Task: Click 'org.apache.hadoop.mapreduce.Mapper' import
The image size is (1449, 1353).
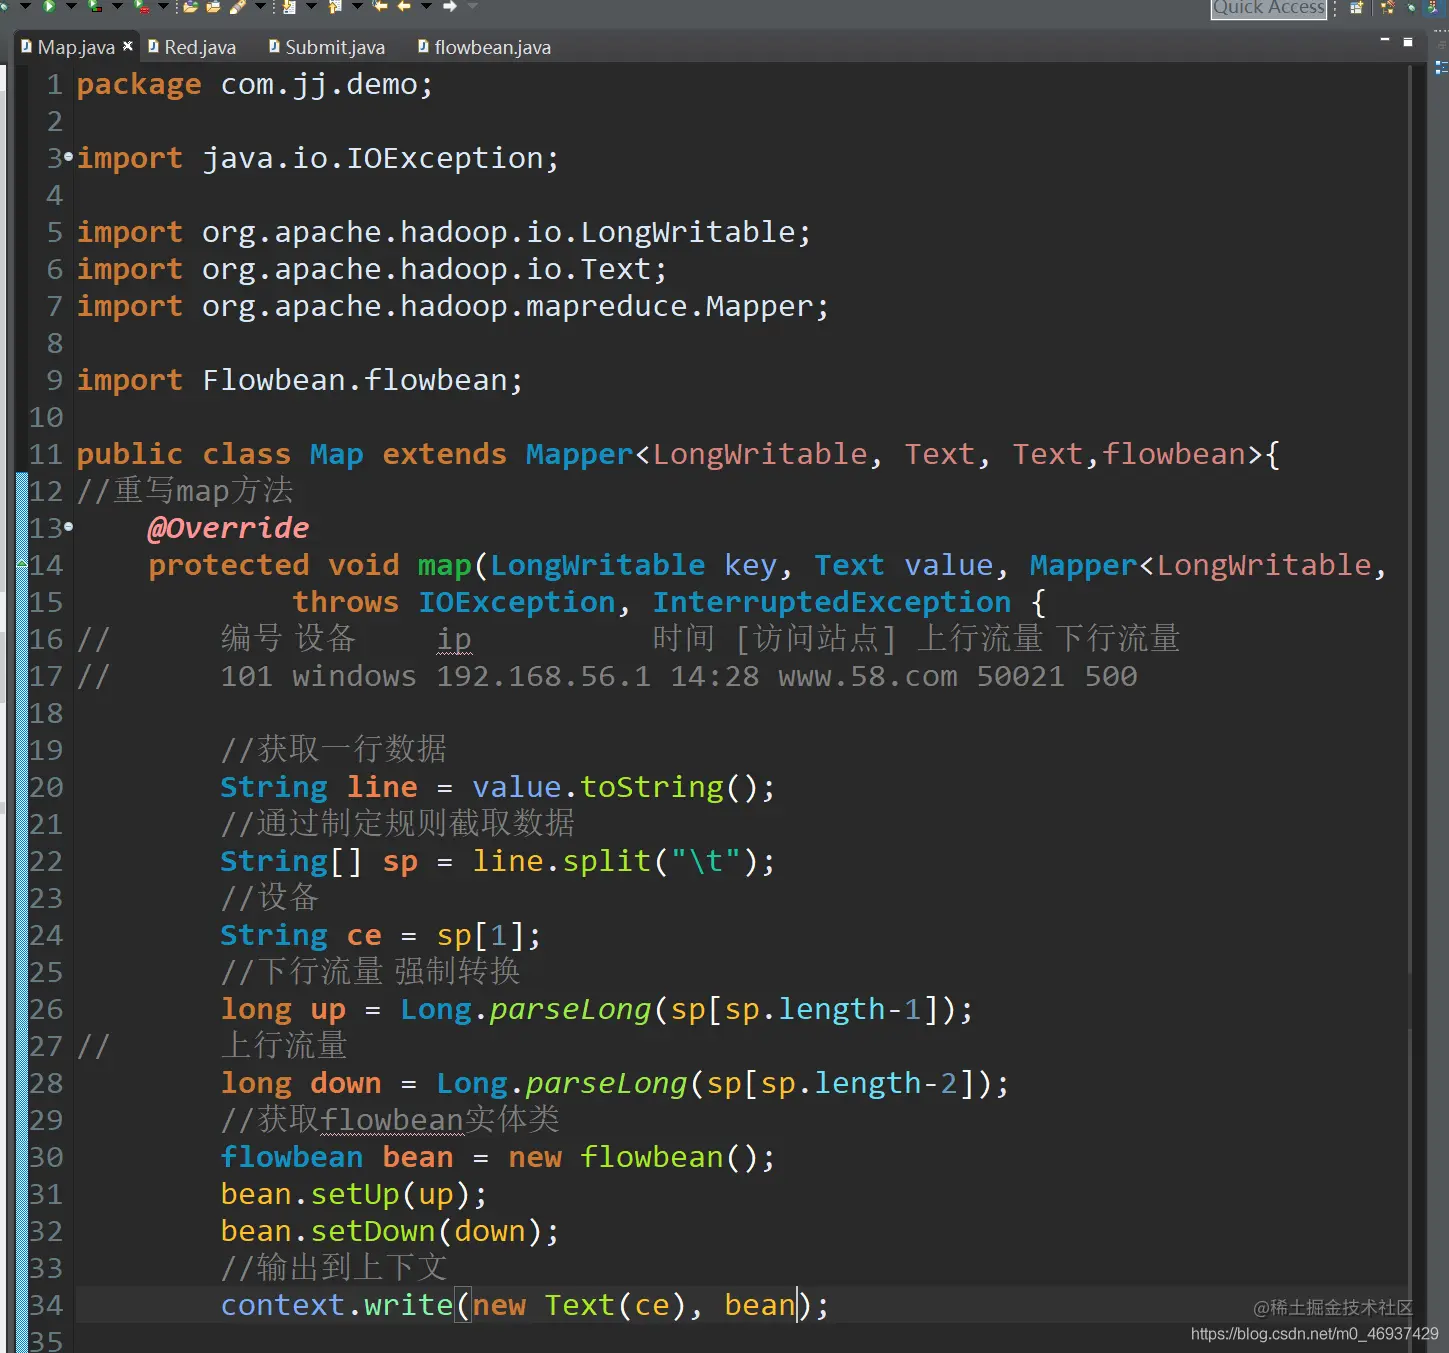Action: [x=508, y=306]
